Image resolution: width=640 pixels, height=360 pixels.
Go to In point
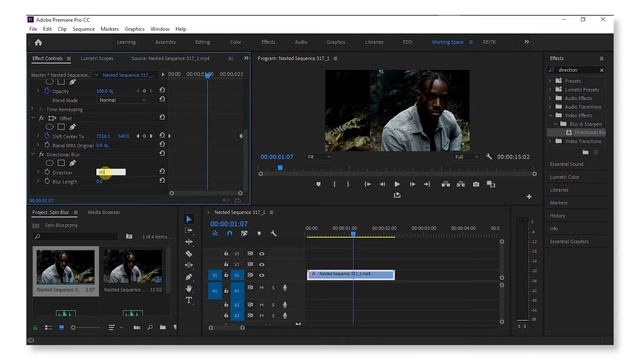(x=367, y=184)
